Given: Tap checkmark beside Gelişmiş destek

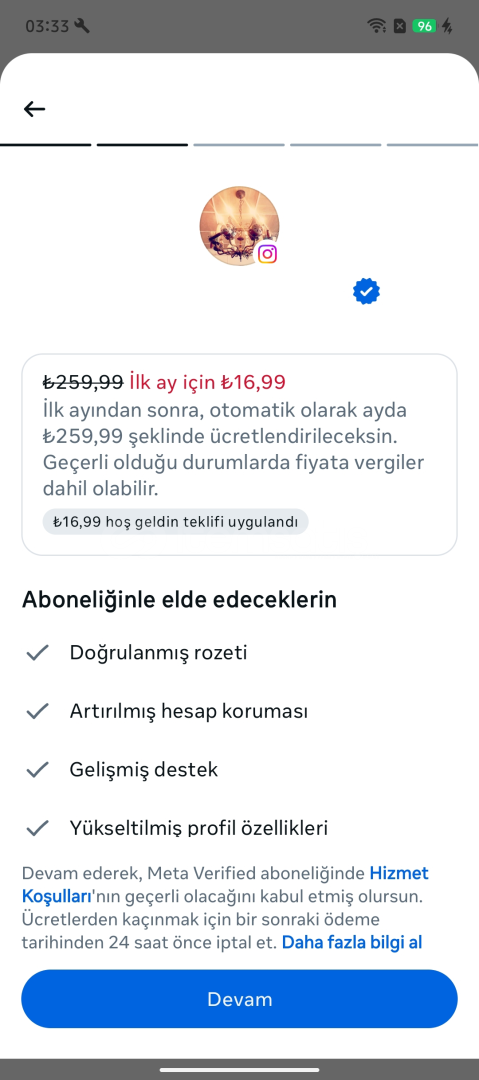Looking at the screenshot, I should point(37,769).
